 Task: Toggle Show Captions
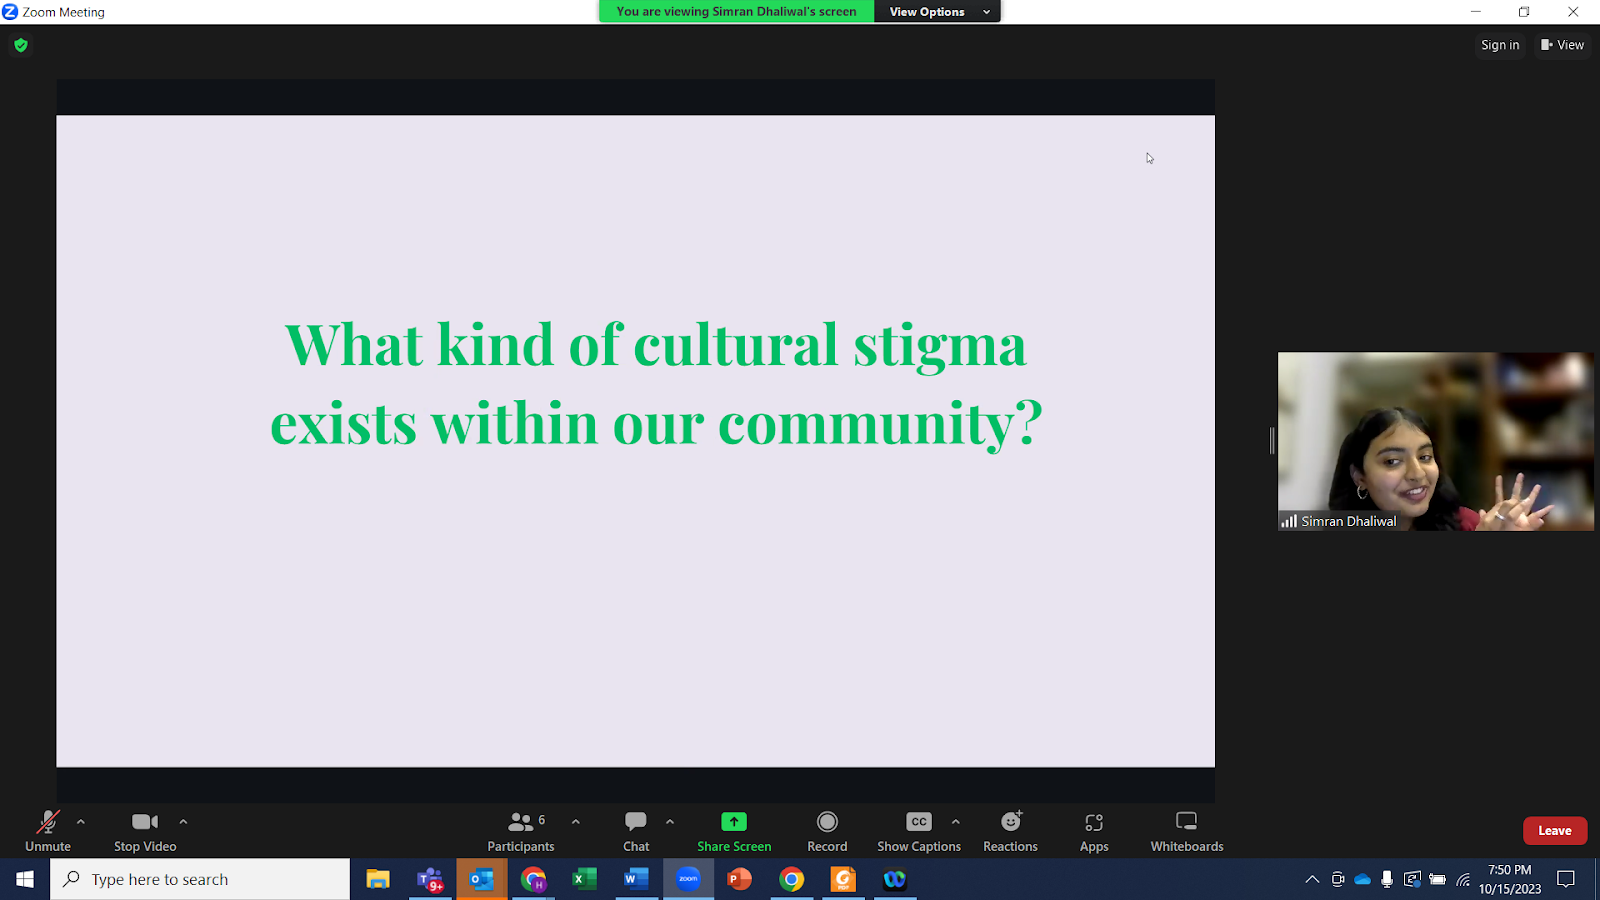pos(918,831)
